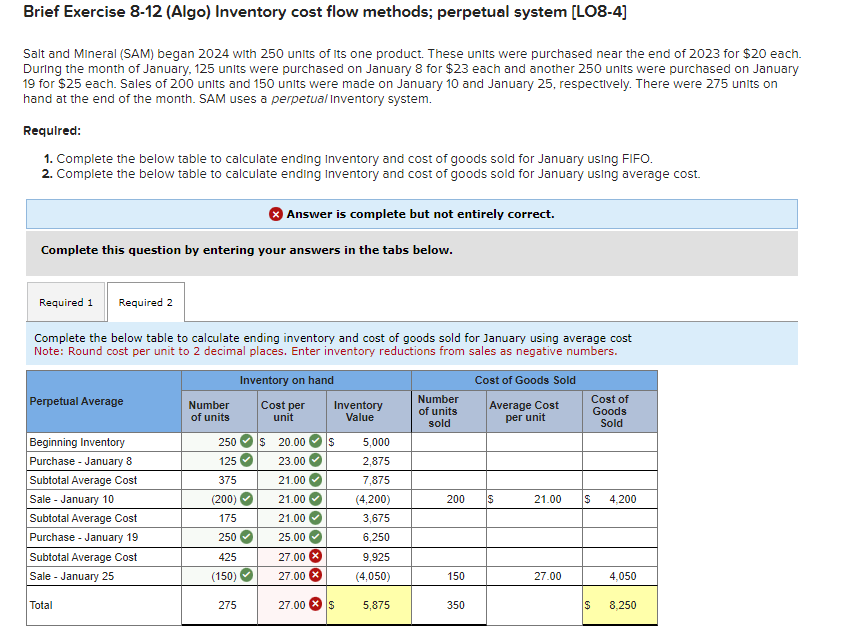Screen dimensions: 852x632
Task: Click the Perpetual Average table header
Action: 75,400
